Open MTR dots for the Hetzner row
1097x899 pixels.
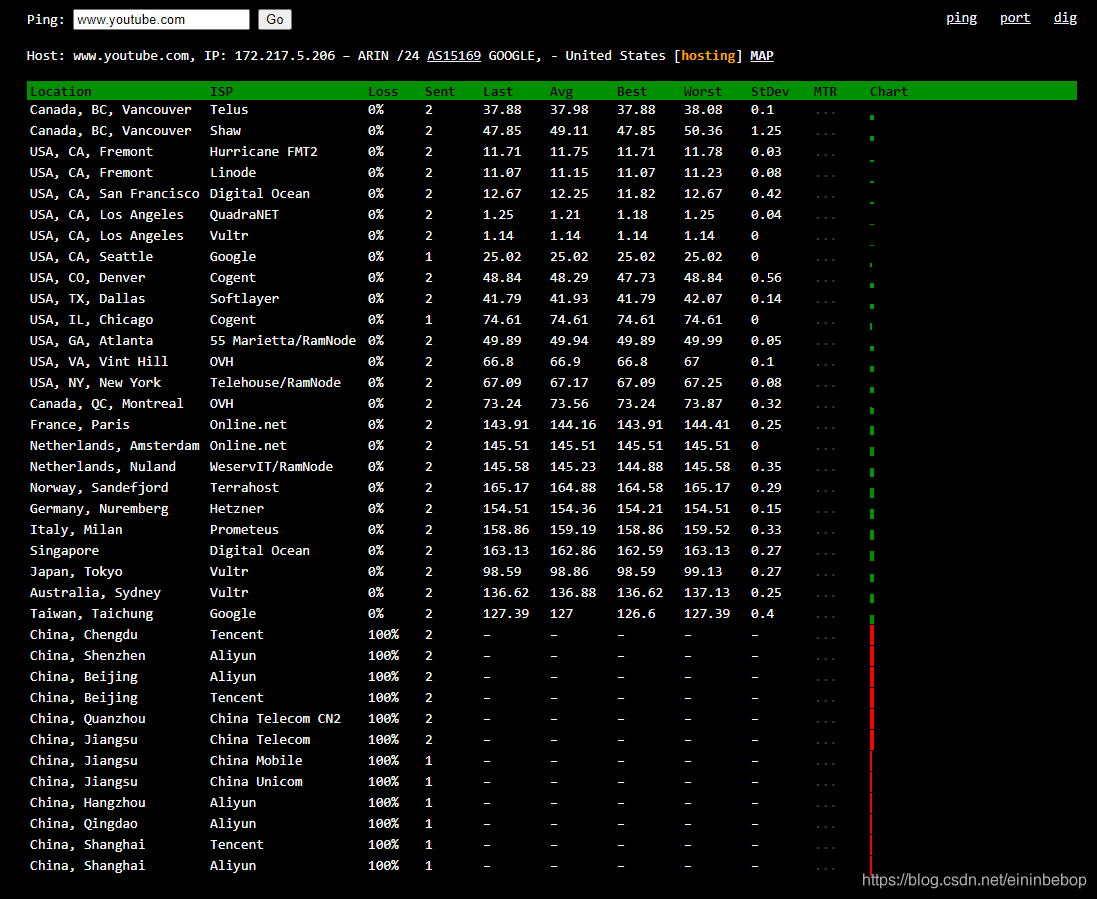825,511
